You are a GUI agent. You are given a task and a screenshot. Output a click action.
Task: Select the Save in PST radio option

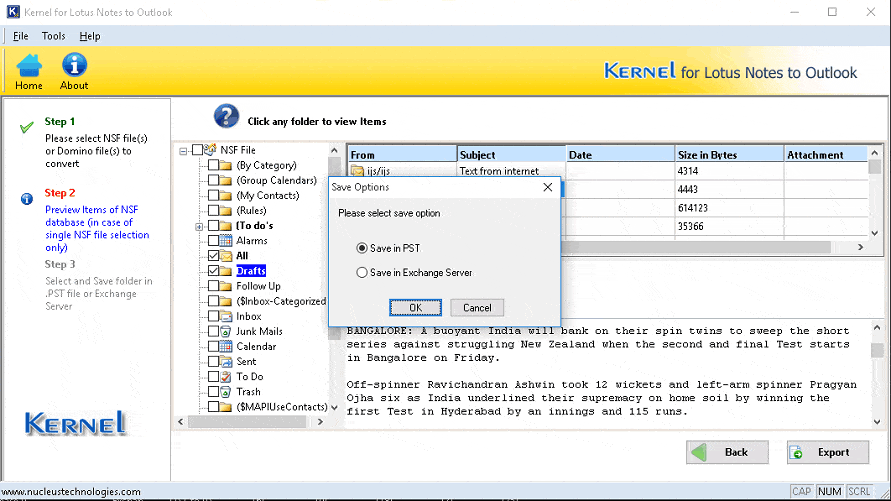pos(362,248)
